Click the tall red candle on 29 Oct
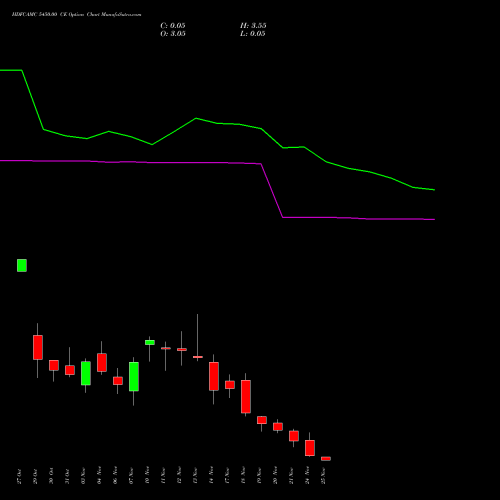500x500 pixels. click(x=38, y=347)
